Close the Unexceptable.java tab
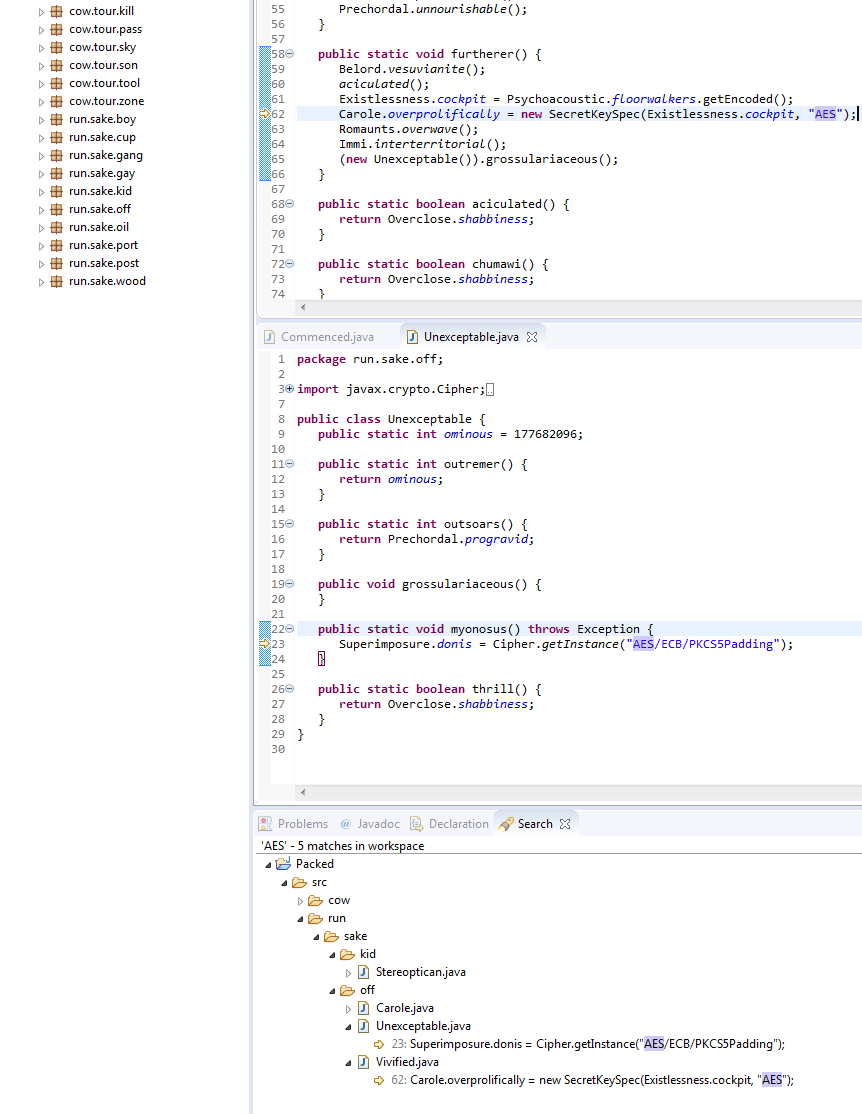862x1114 pixels. (x=532, y=337)
